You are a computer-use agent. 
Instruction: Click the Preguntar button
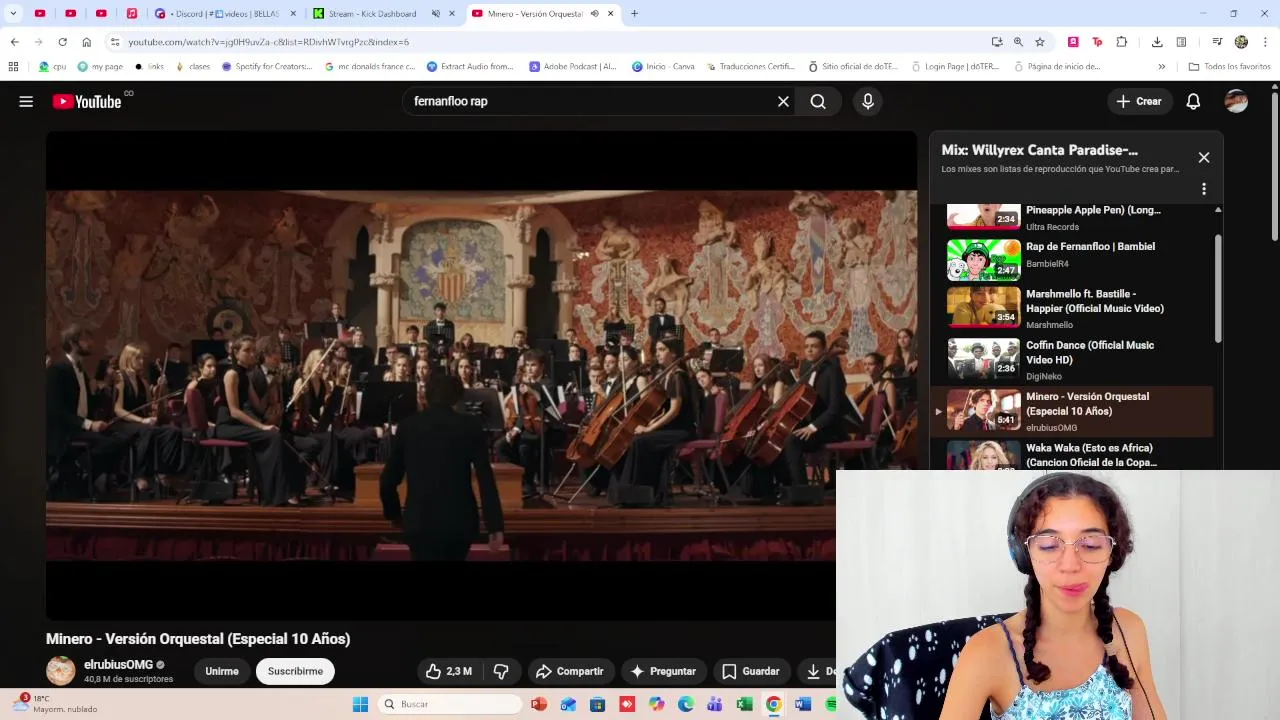pyautogui.click(x=663, y=671)
